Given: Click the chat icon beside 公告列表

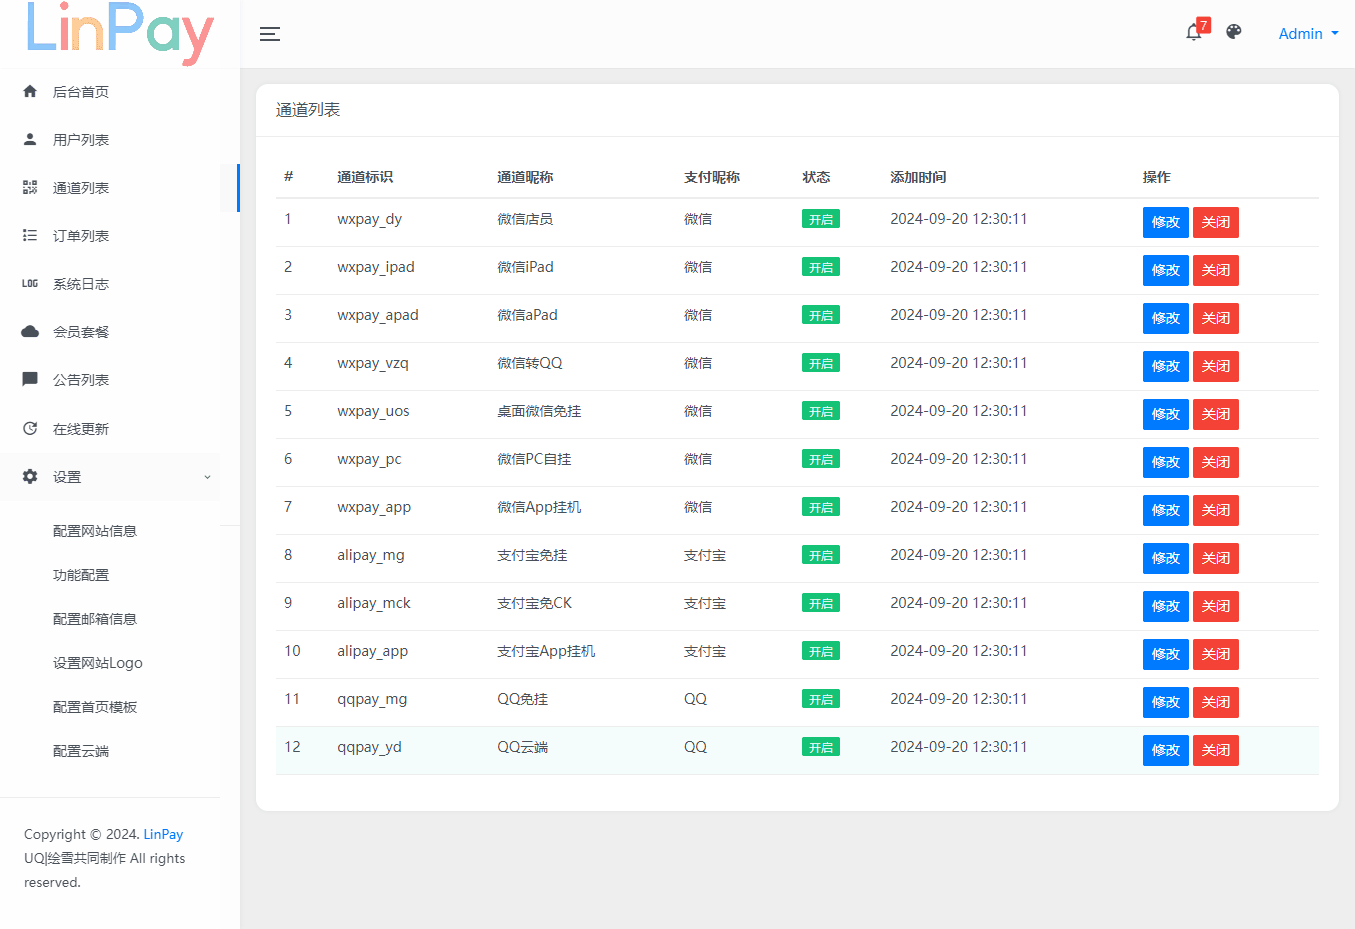Looking at the screenshot, I should [30, 379].
